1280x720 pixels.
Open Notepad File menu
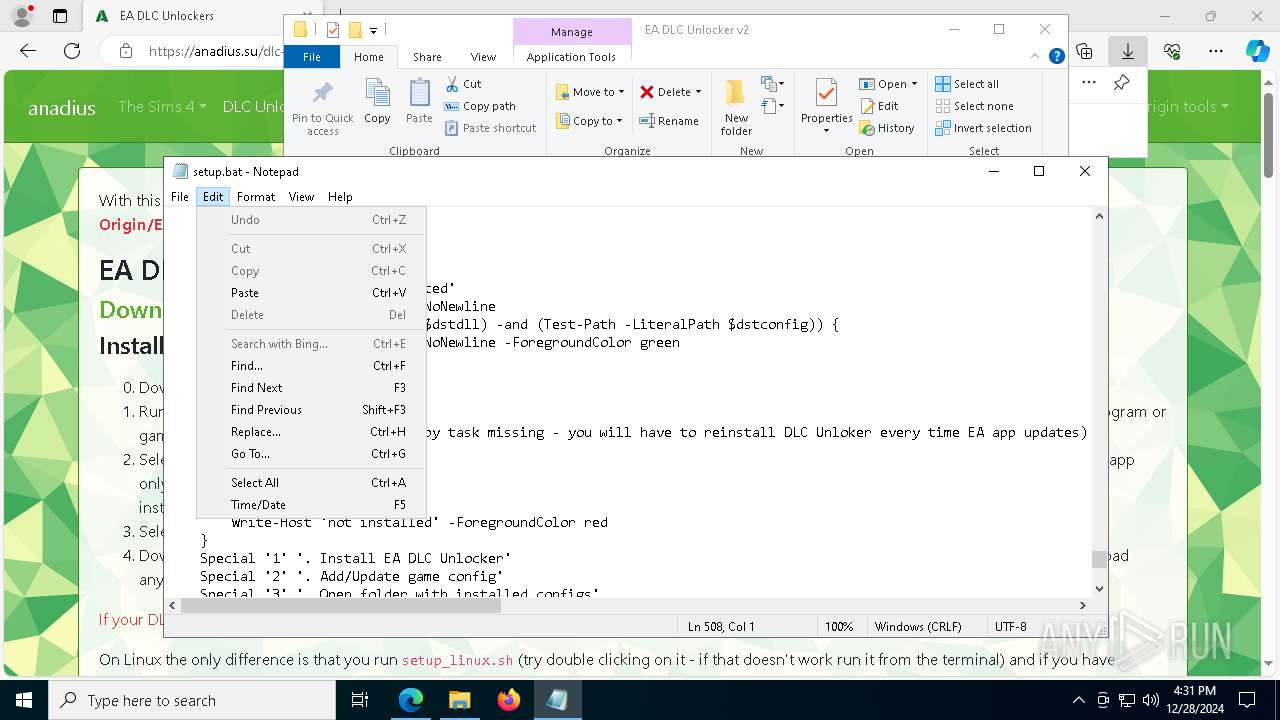(x=179, y=197)
